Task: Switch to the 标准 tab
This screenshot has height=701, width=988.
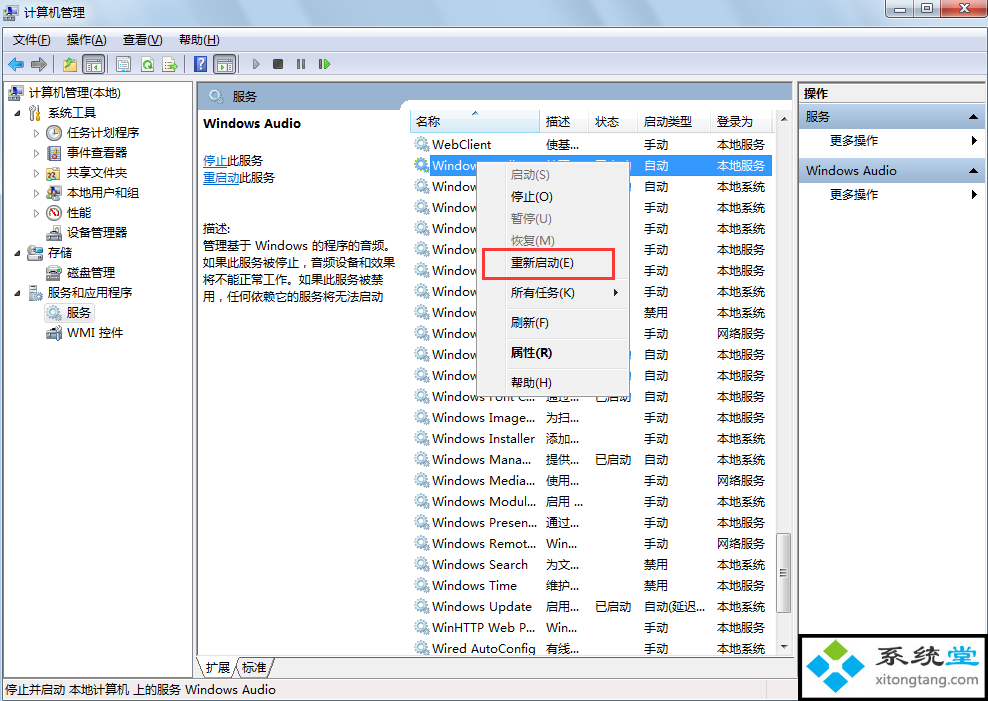Action: click(254, 667)
